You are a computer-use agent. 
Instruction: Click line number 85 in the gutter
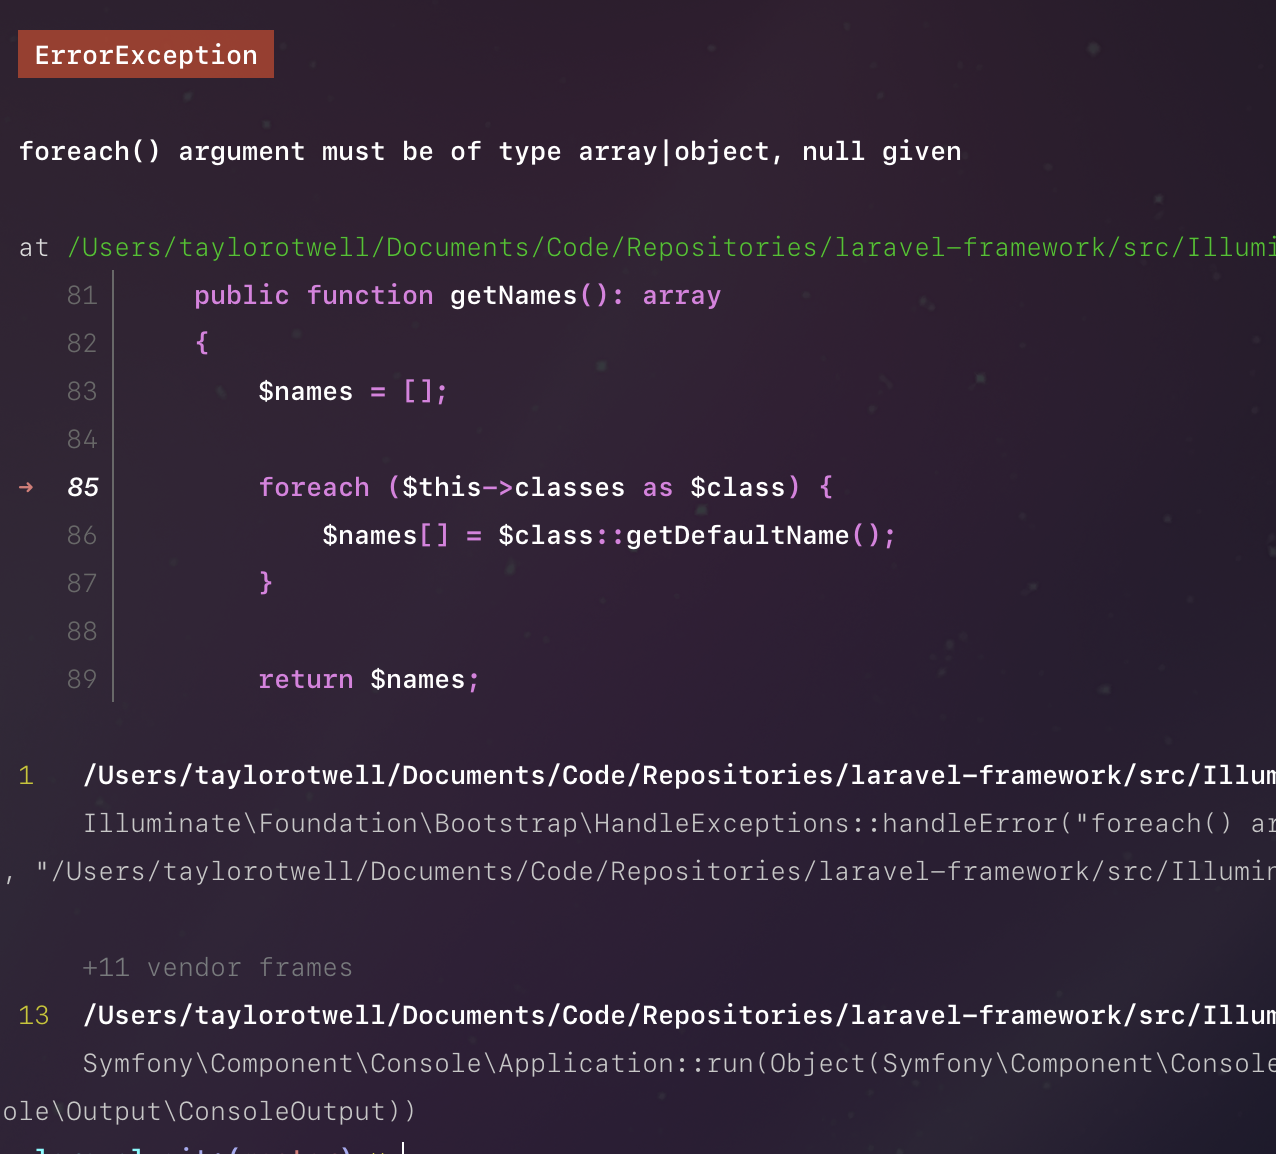(83, 487)
